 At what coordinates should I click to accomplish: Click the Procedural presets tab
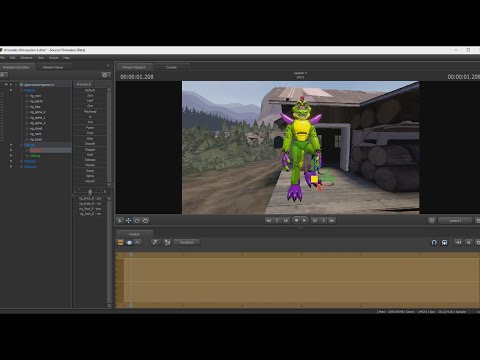pos(84,84)
